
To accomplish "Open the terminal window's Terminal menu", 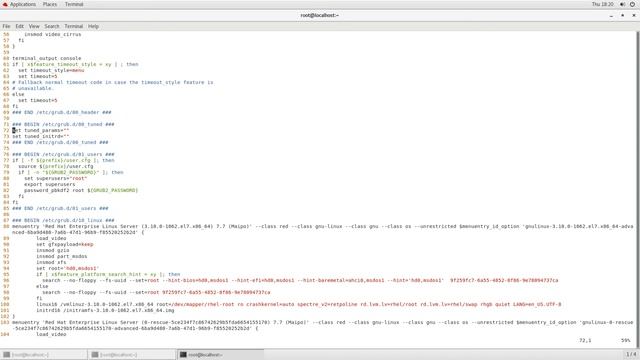I will coord(73,26).
